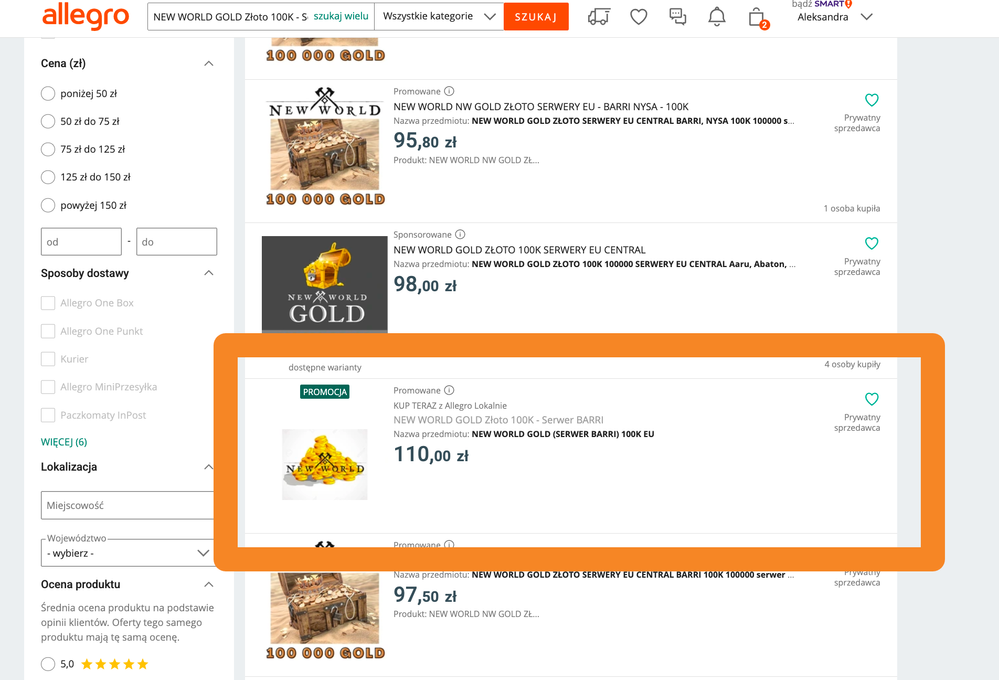Check Paczkomaty InPost delivery
Screen dimensions: 999x680
48,415
